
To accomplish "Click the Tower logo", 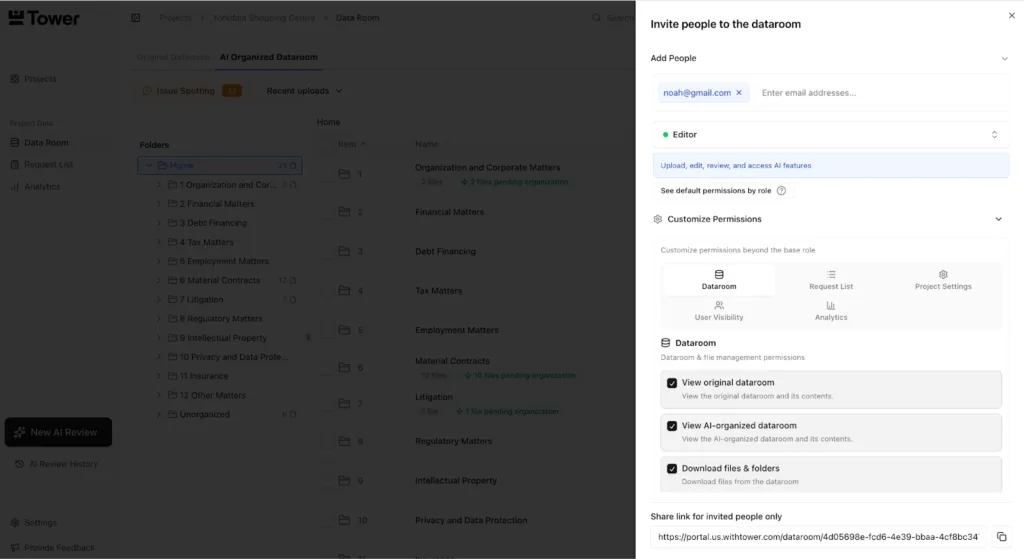I will click(x=44, y=18).
